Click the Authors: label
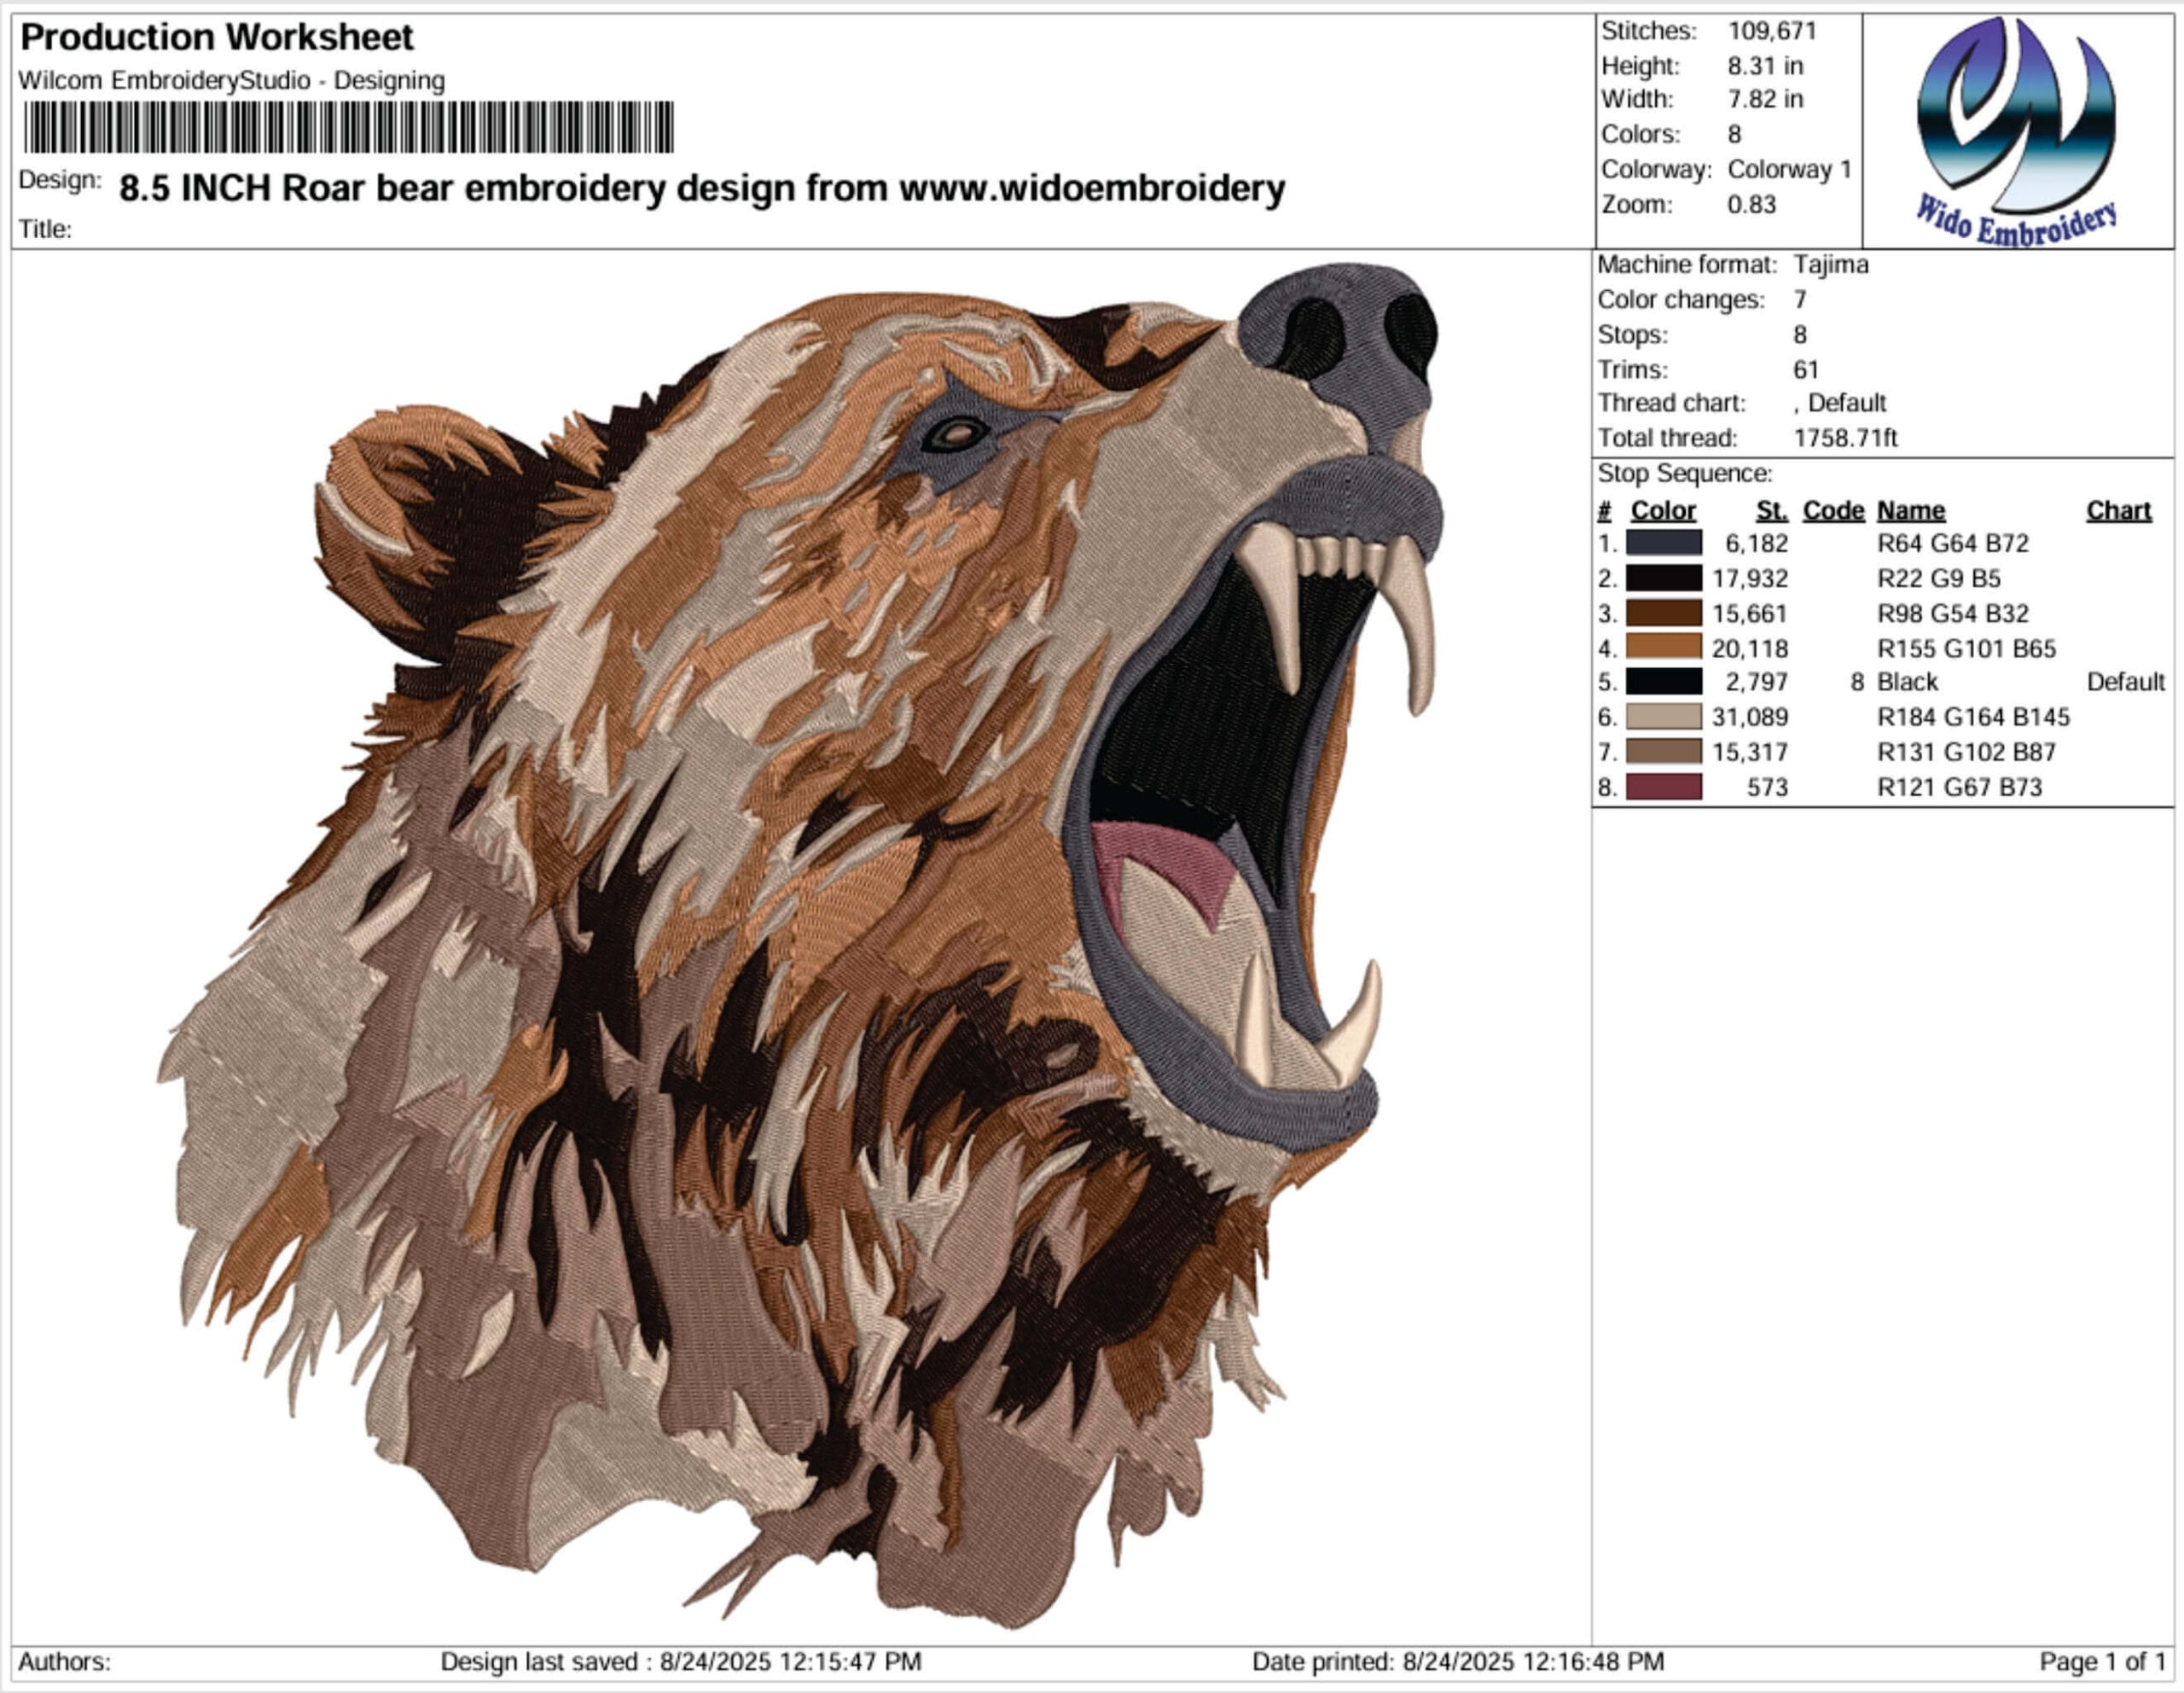 [64, 1662]
